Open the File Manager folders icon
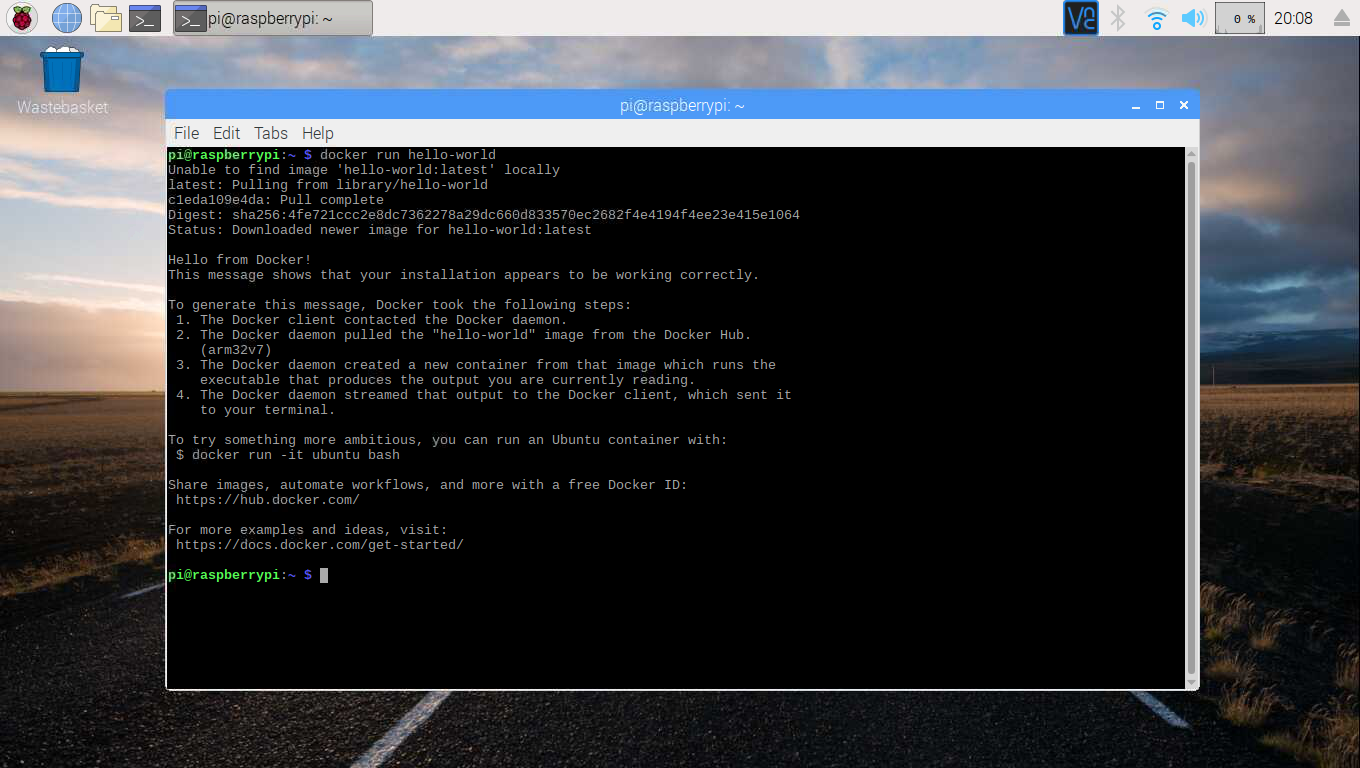Screen dimensions: 1360x768 pos(106,18)
